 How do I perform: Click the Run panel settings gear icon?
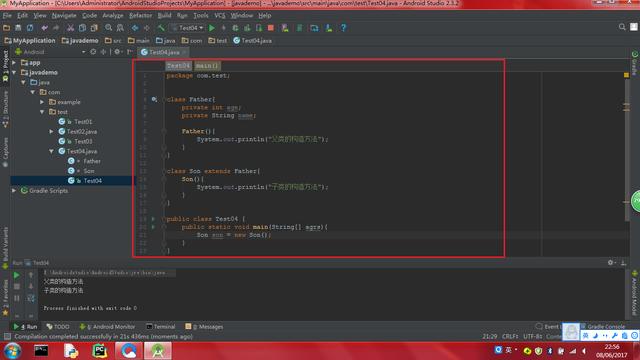tap(611, 262)
